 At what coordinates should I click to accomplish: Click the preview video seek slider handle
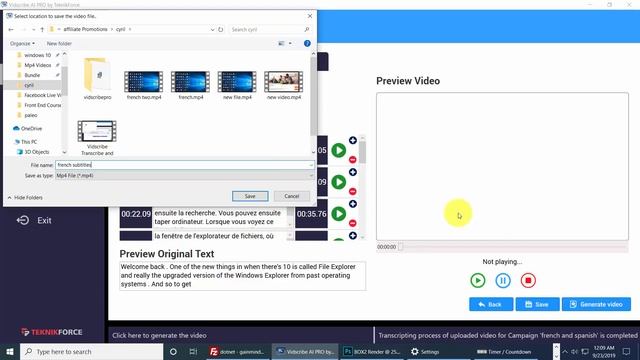point(400,247)
